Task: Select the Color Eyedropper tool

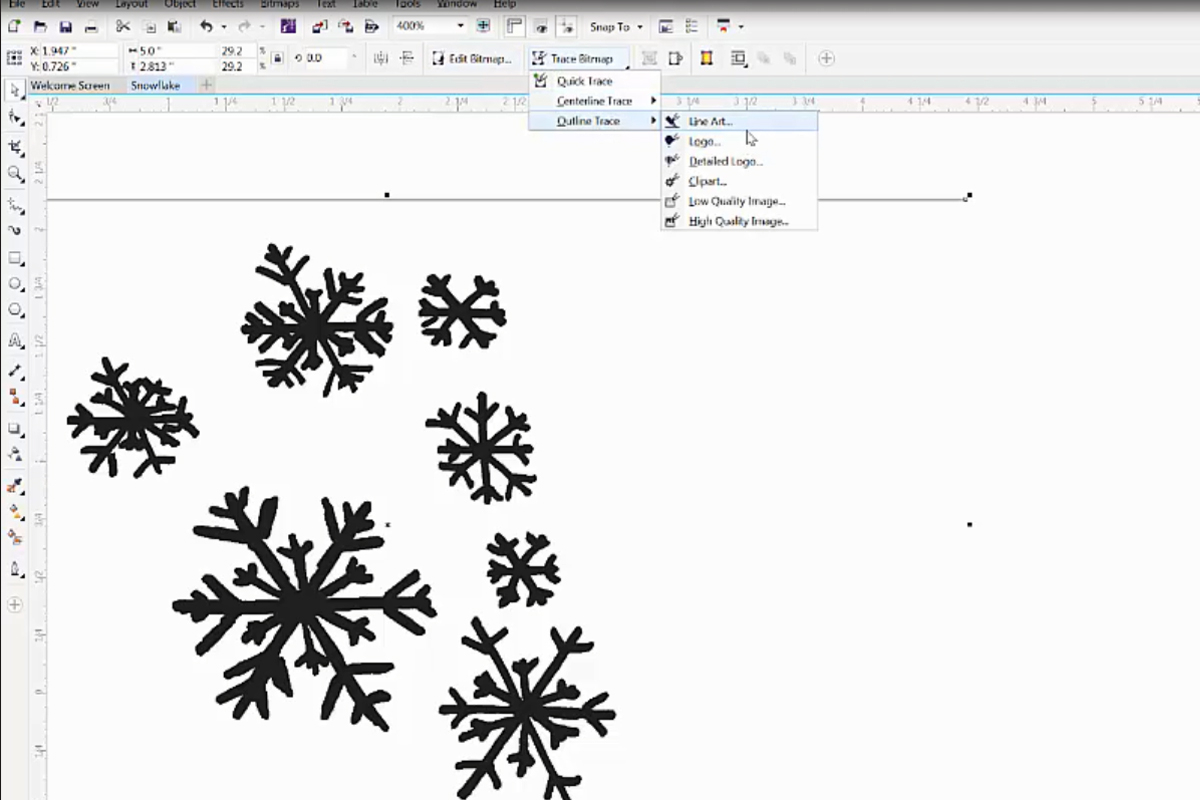Action: [x=15, y=486]
